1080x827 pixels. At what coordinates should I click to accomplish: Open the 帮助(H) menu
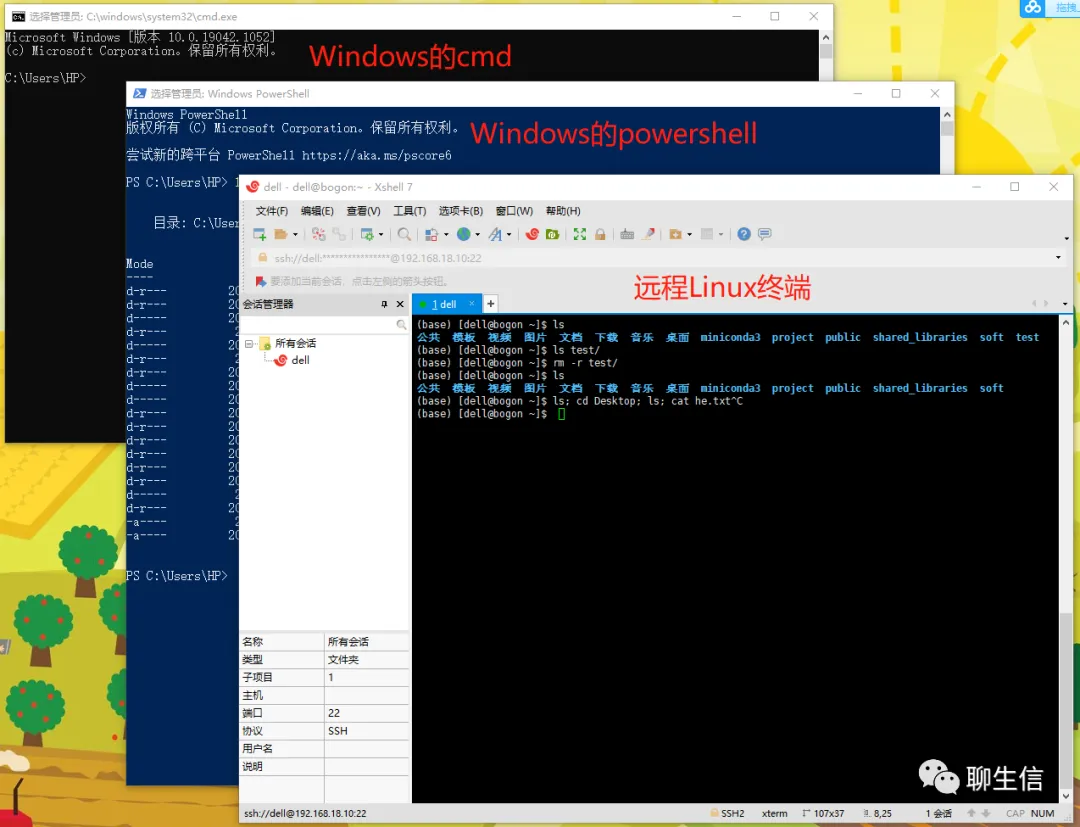563,211
